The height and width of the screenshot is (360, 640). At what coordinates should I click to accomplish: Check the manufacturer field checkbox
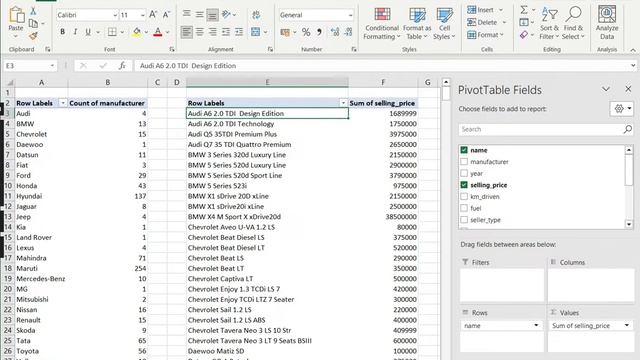pyautogui.click(x=464, y=162)
